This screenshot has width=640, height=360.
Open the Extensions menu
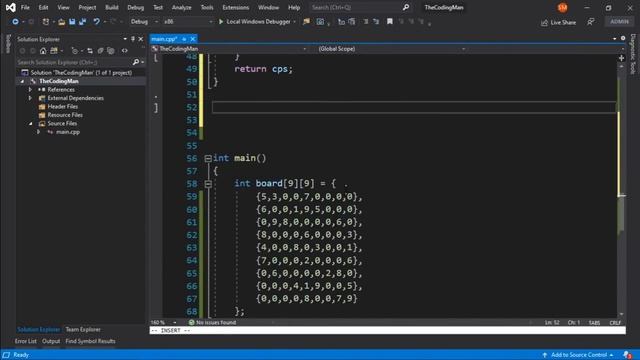point(236,7)
